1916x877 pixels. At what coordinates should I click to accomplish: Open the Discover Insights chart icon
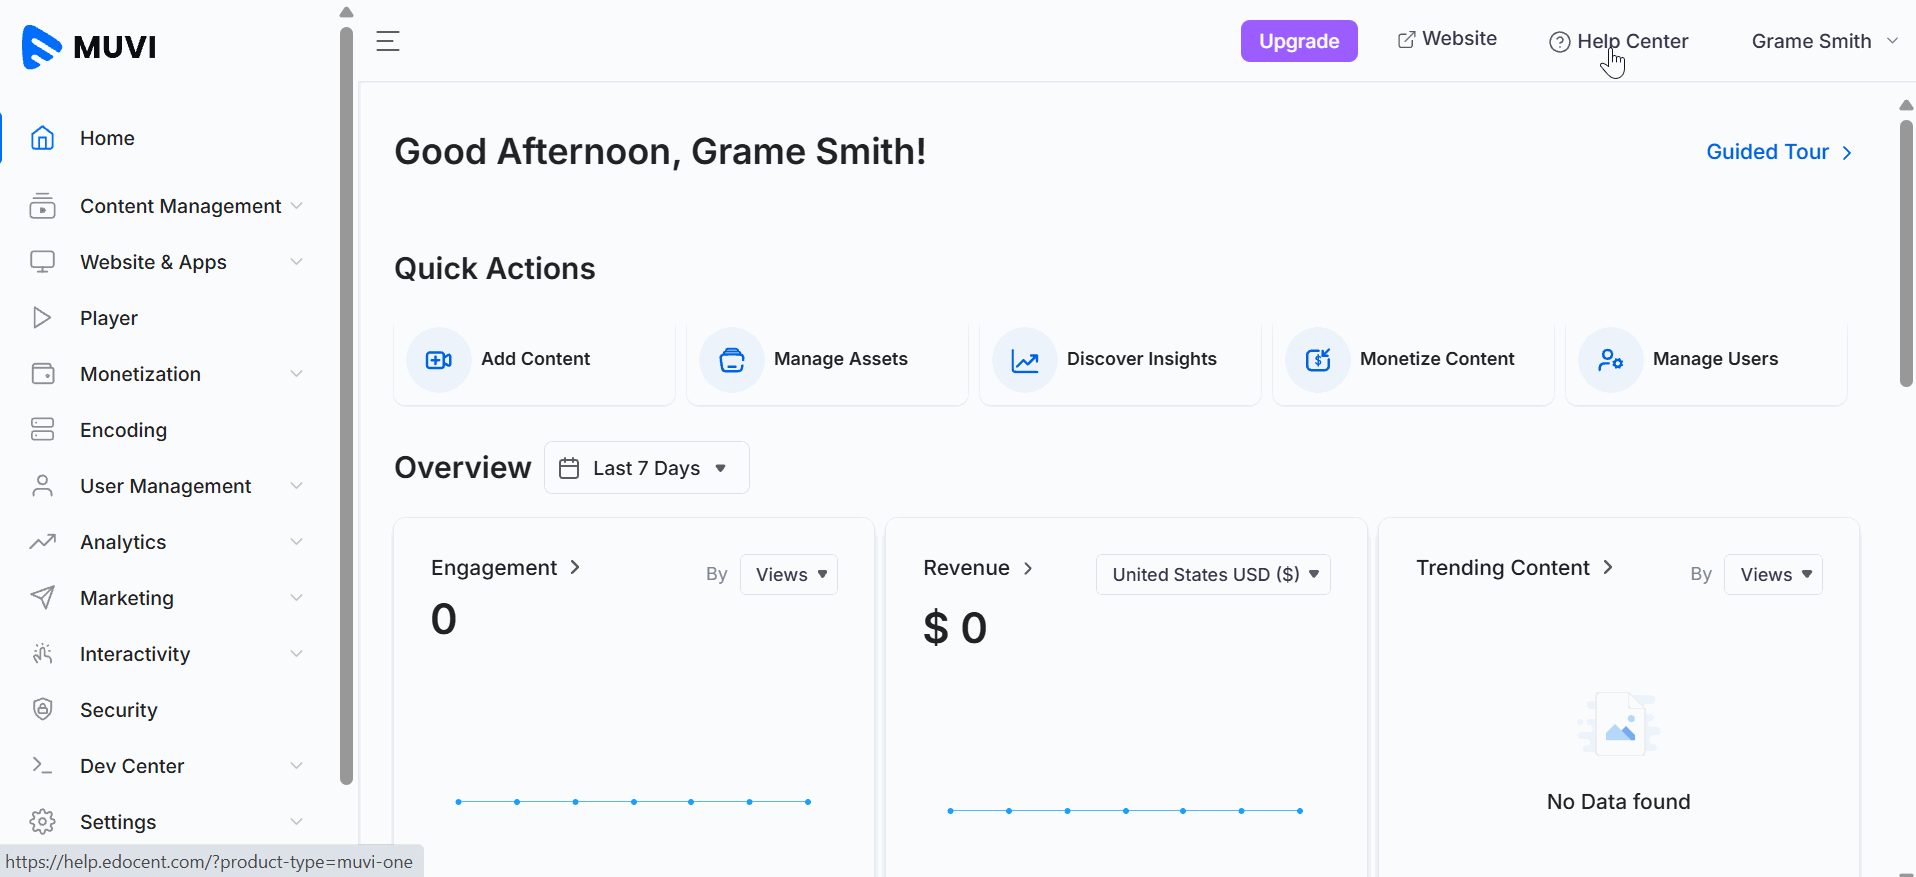click(1025, 360)
